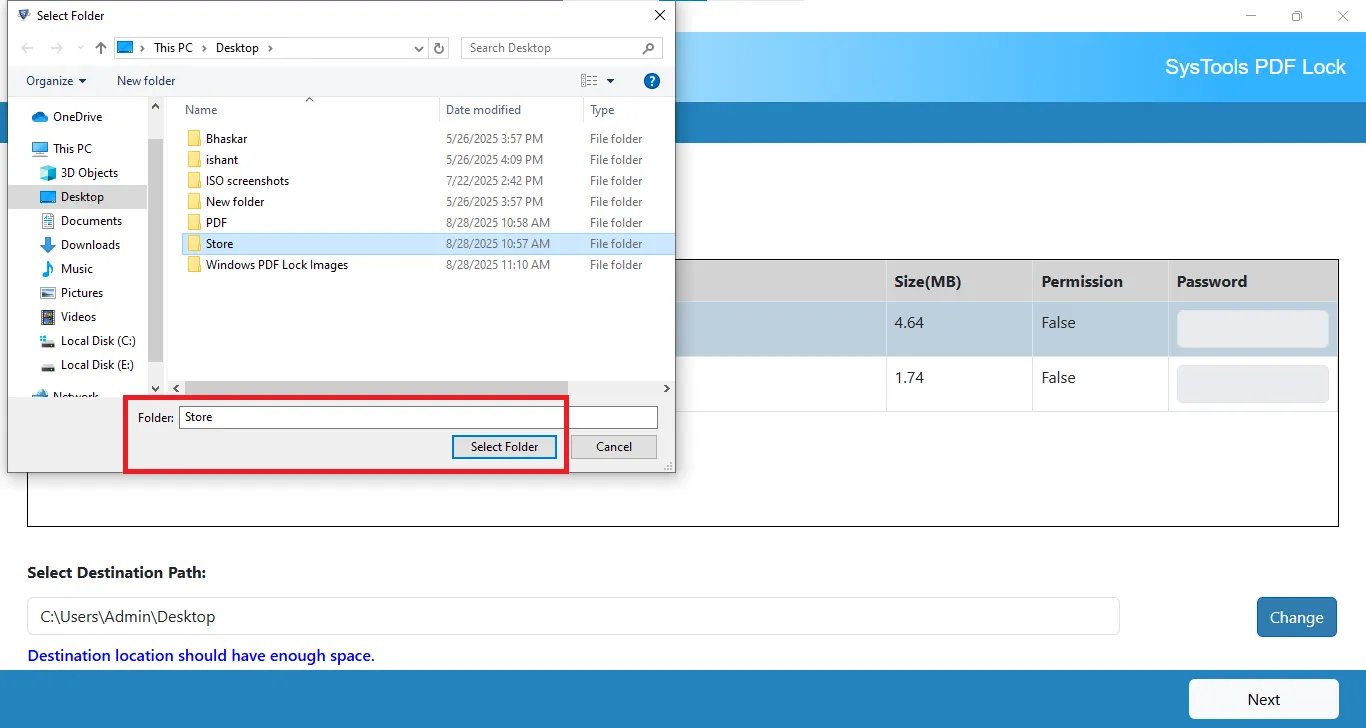This screenshot has height=728, width=1366.
Task: Click the This PC breadcrumb segment
Action: tap(173, 48)
